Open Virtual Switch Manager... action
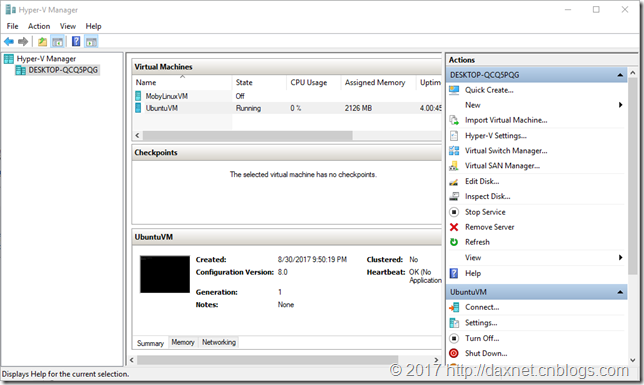Screen dimensions: 644x385 click(x=506, y=151)
